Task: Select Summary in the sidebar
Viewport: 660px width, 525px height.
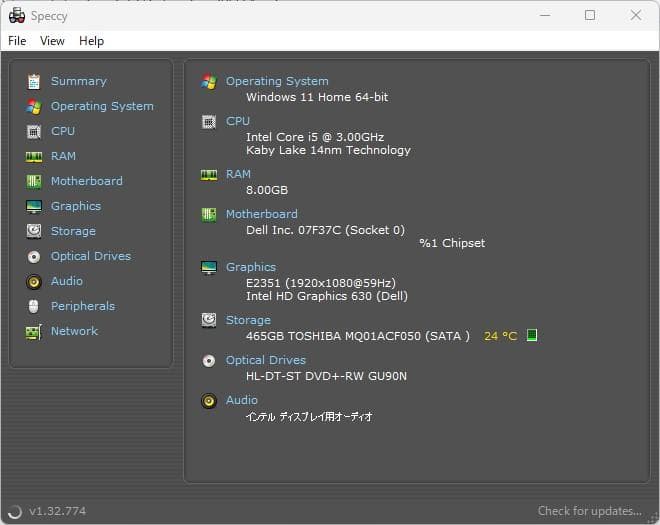Action: (79, 81)
